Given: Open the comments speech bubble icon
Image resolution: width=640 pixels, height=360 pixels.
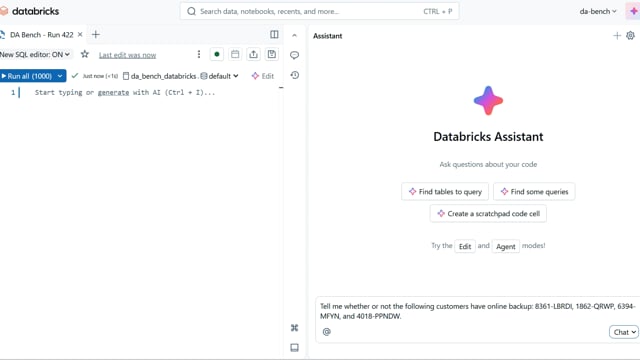Looking at the screenshot, I should coord(294,55).
